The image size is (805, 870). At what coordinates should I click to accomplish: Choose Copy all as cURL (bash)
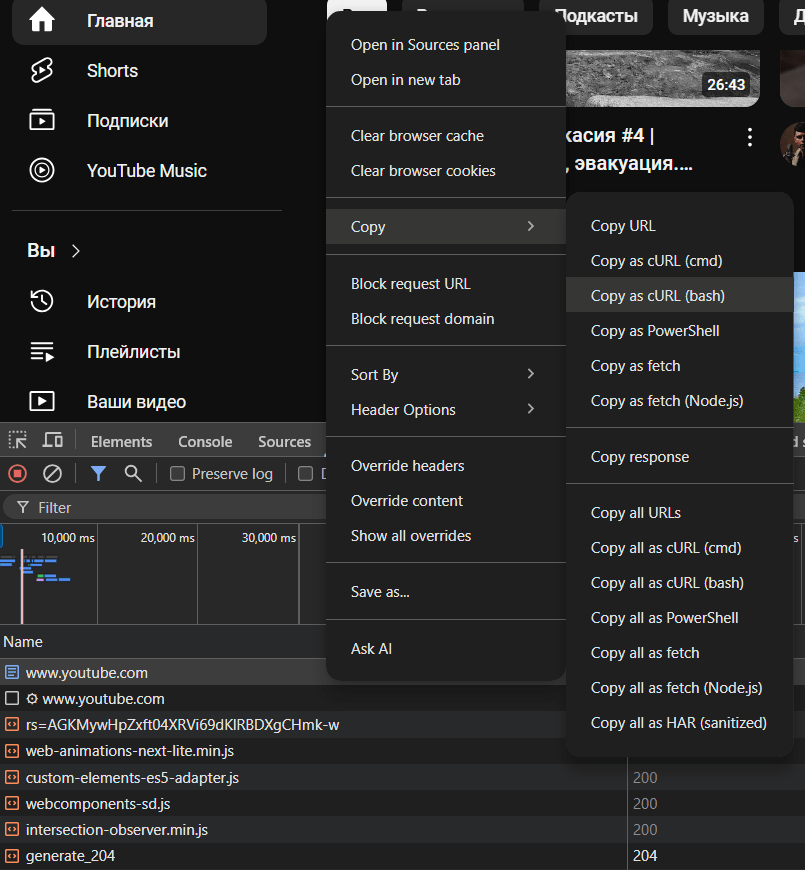(680, 583)
